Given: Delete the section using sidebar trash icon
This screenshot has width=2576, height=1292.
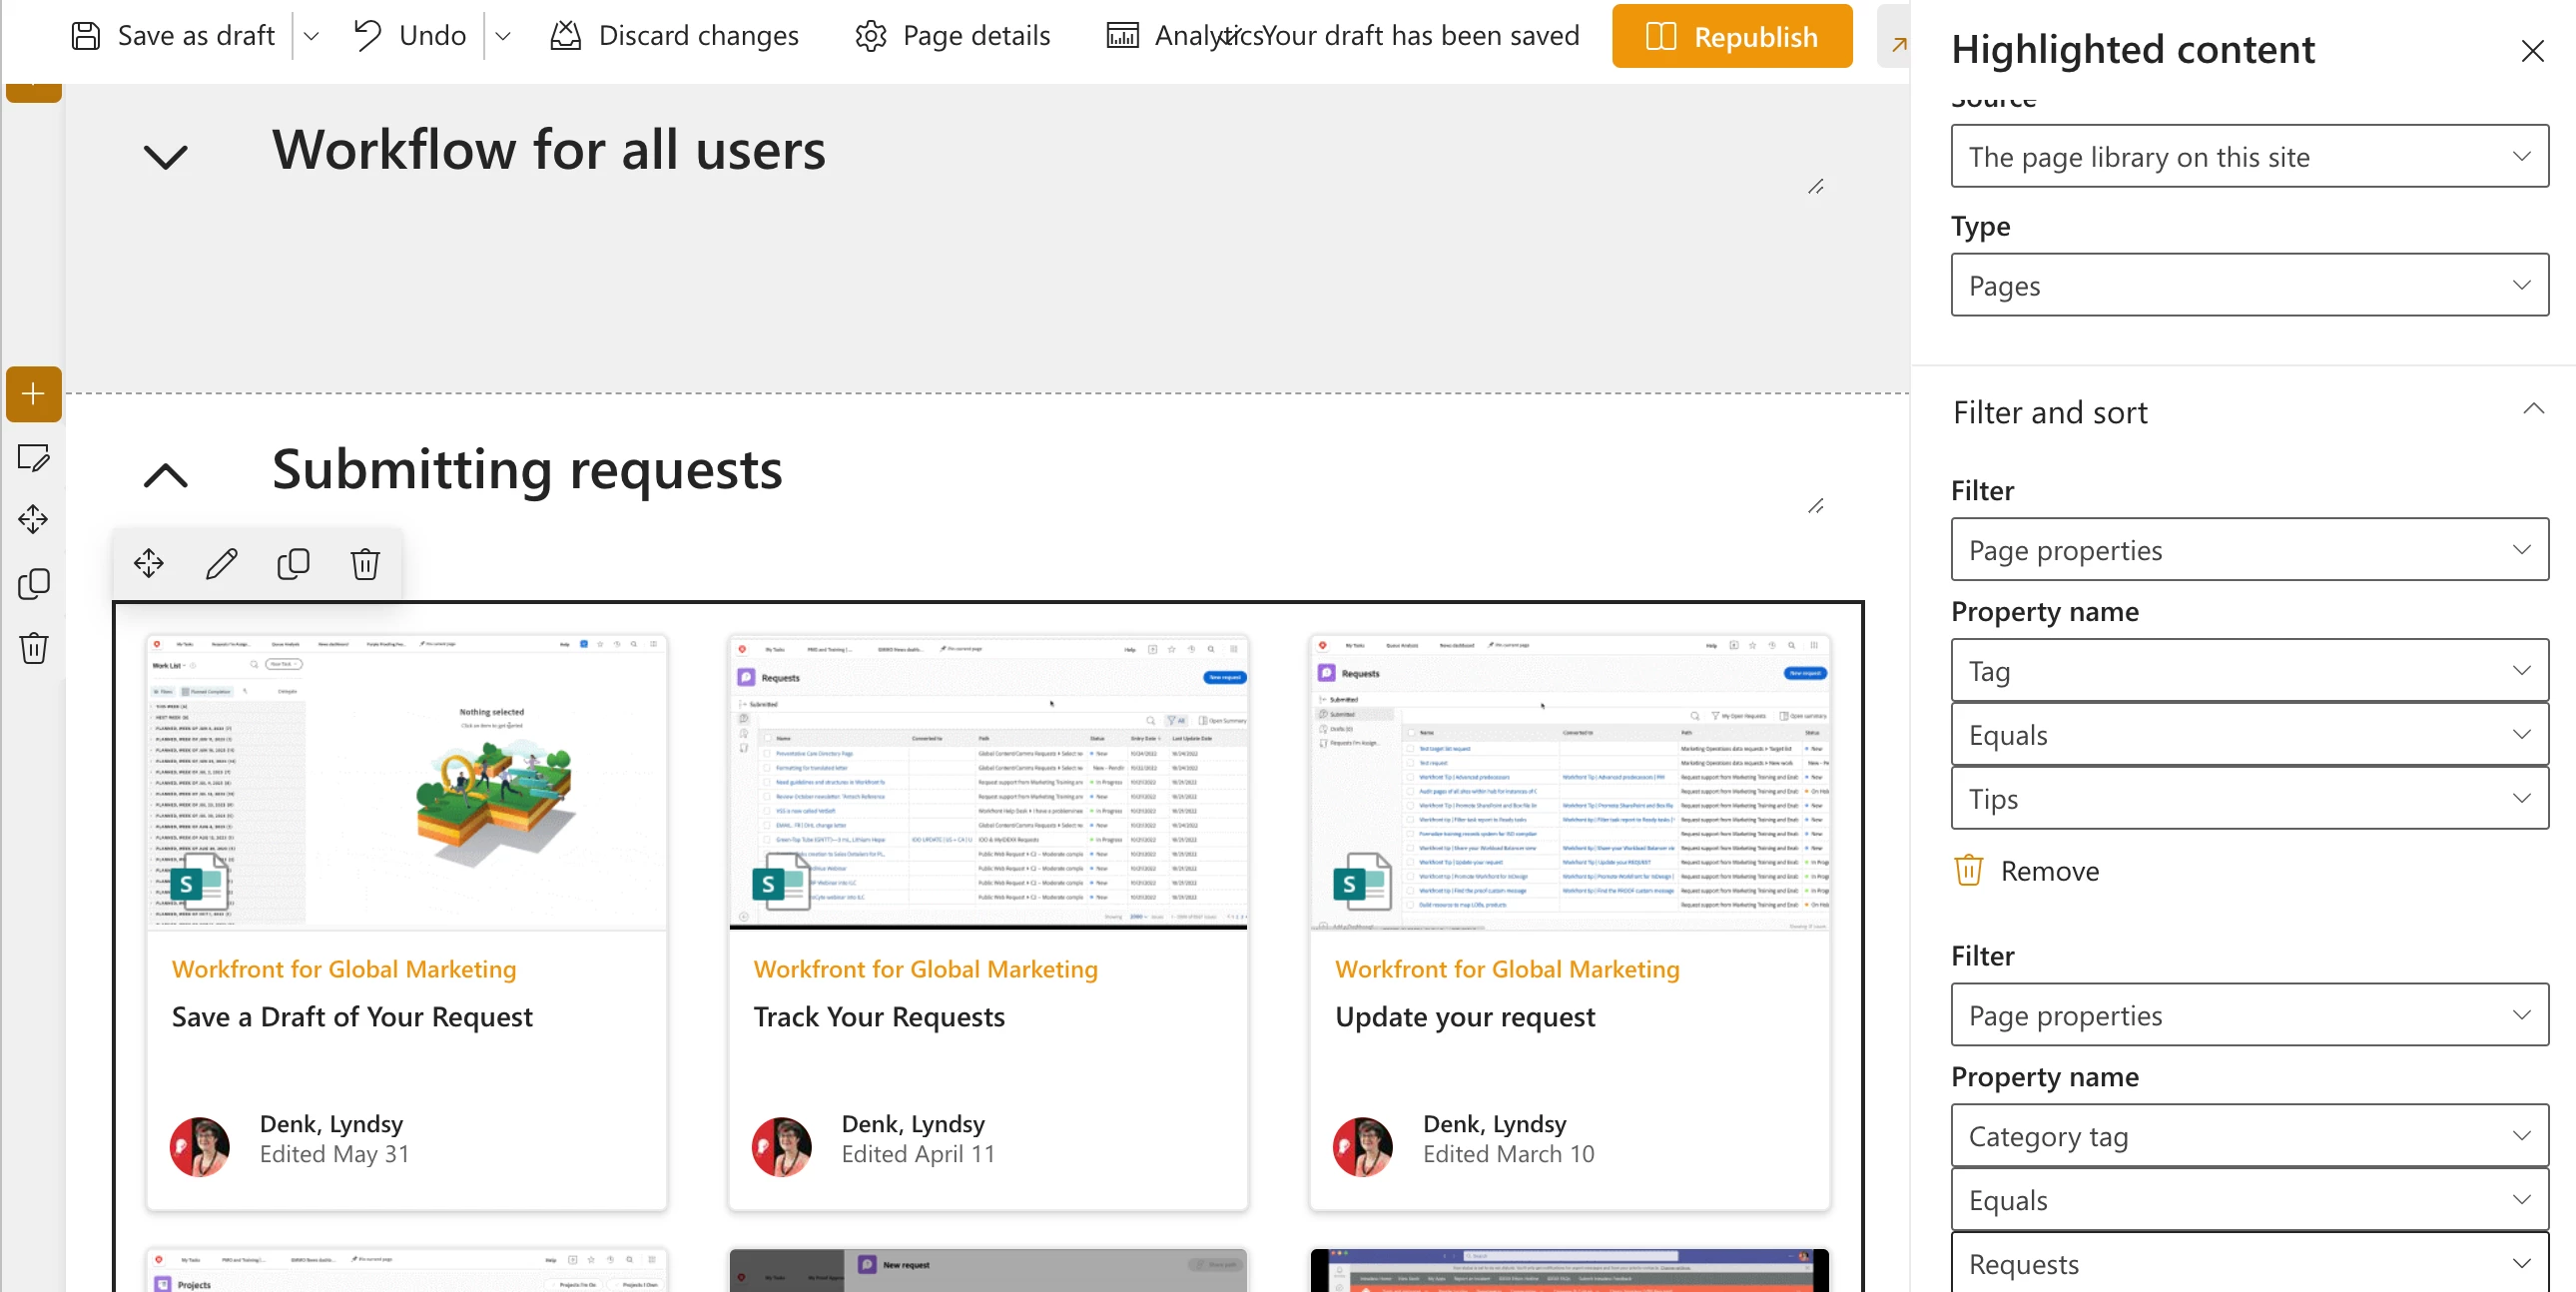Looking at the screenshot, I should coord(34,648).
